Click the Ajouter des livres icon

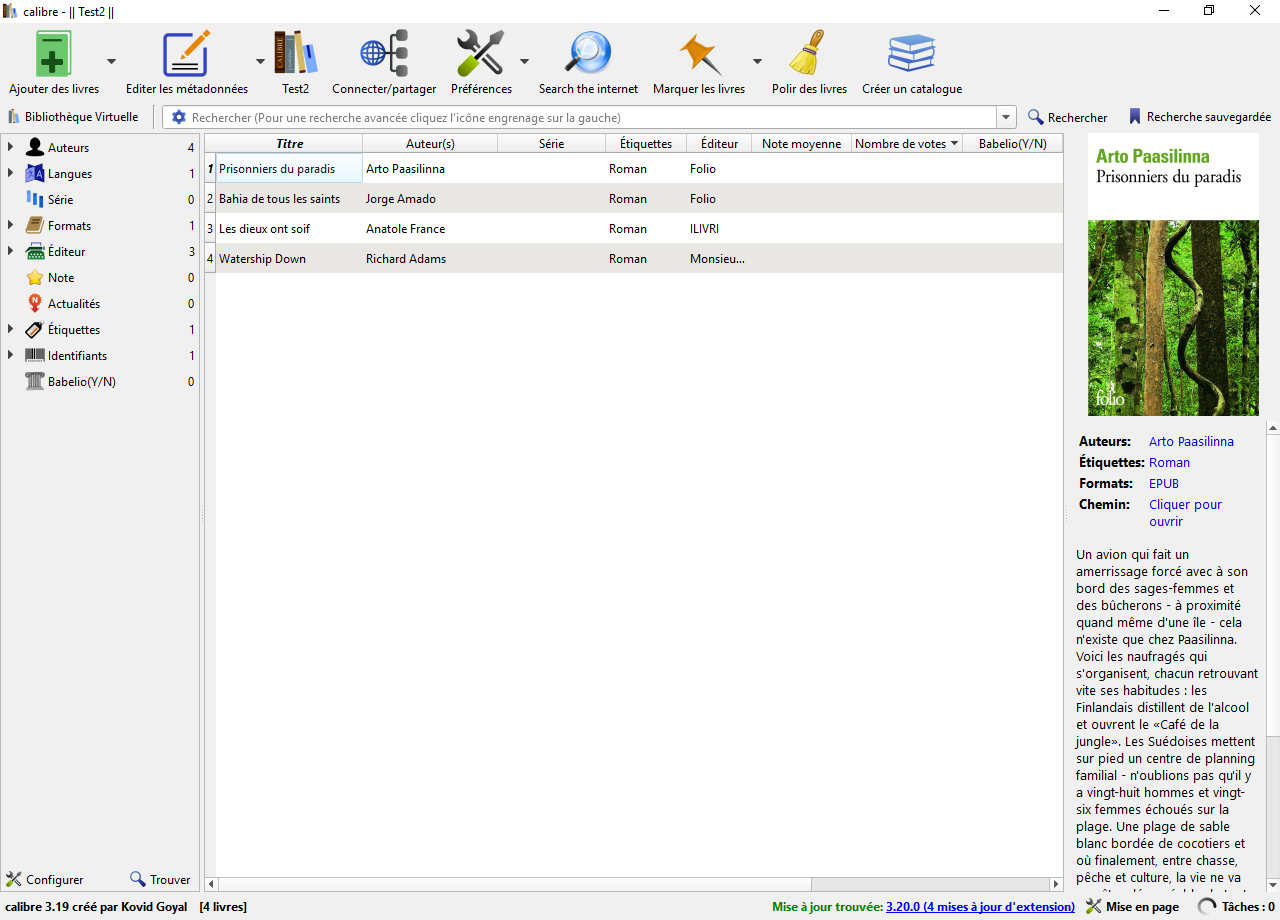54,53
